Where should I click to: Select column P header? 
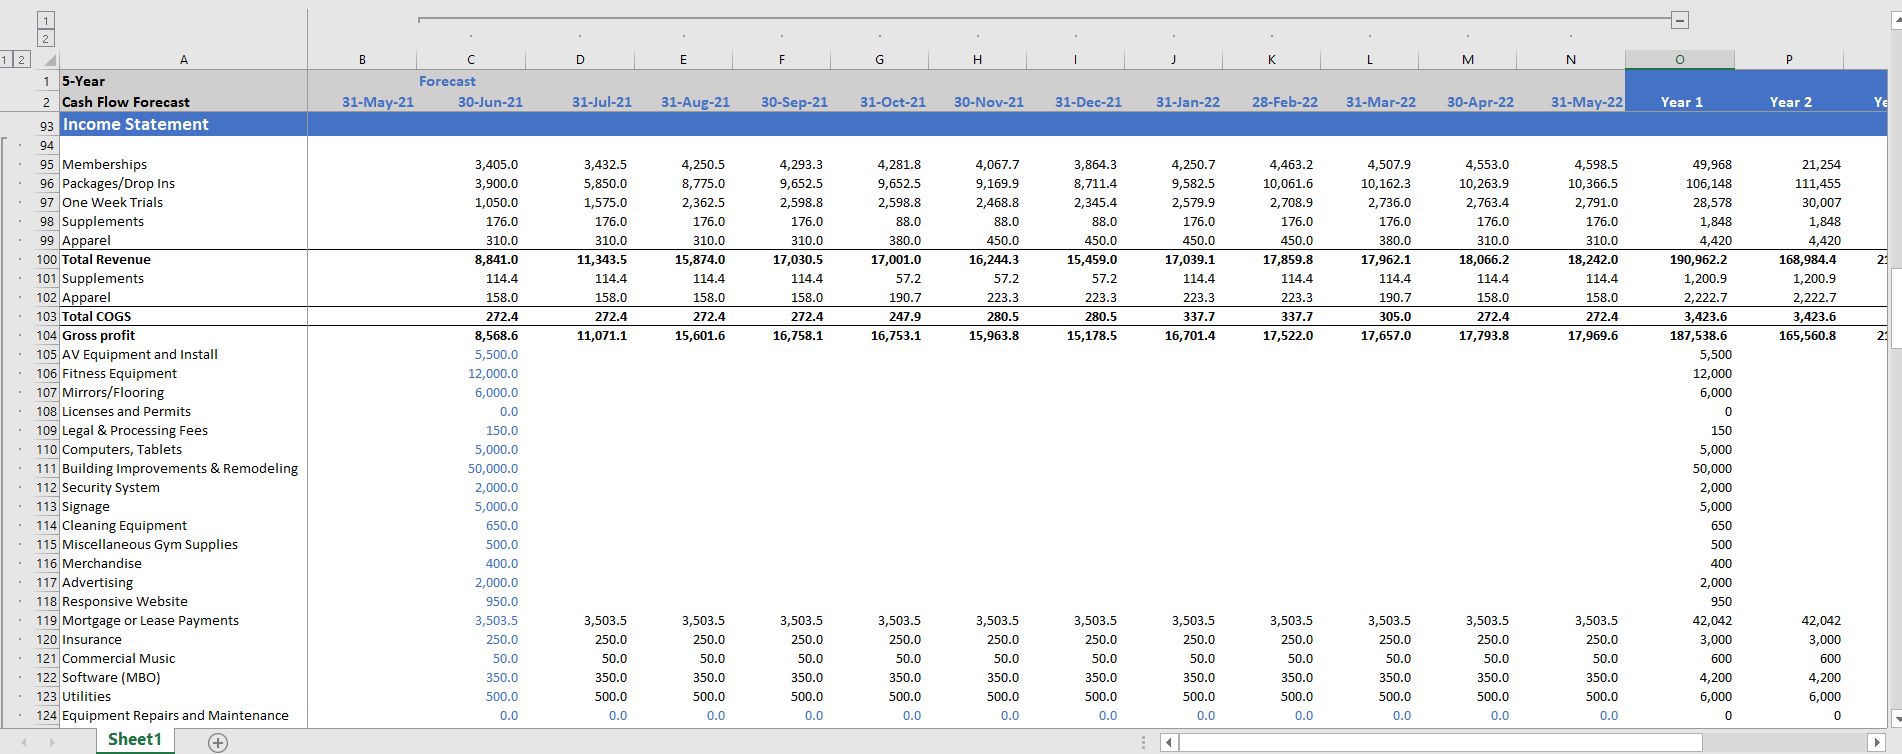pyautogui.click(x=1789, y=60)
